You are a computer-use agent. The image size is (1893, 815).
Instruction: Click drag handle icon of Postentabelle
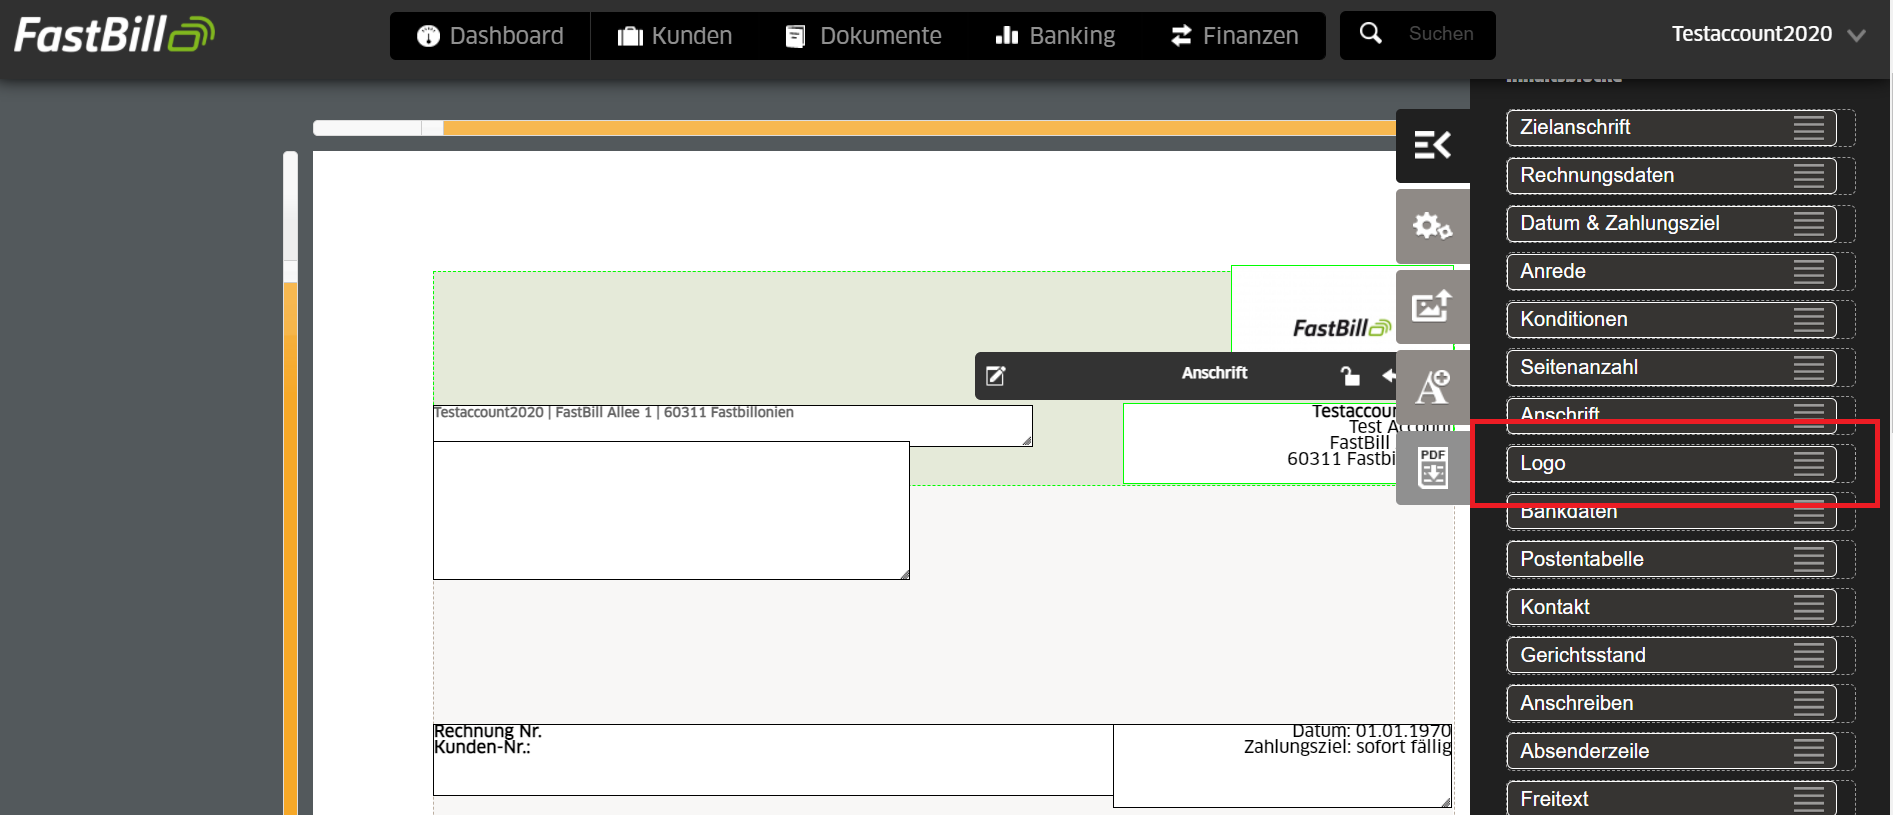pyautogui.click(x=1808, y=559)
